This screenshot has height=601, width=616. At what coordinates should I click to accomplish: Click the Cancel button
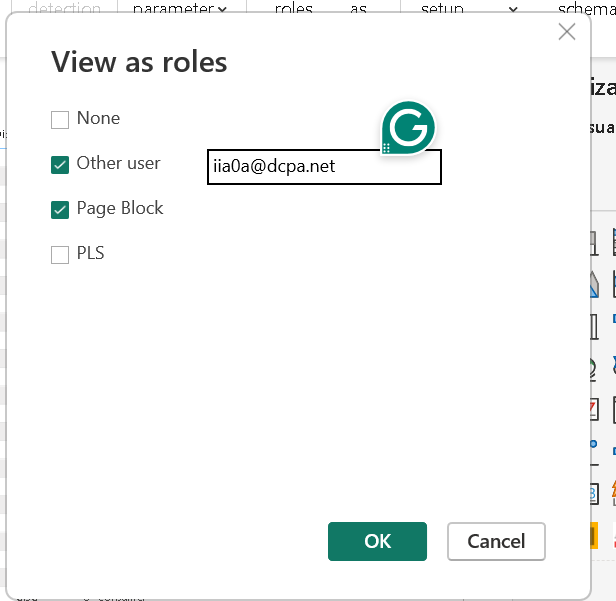tap(496, 541)
